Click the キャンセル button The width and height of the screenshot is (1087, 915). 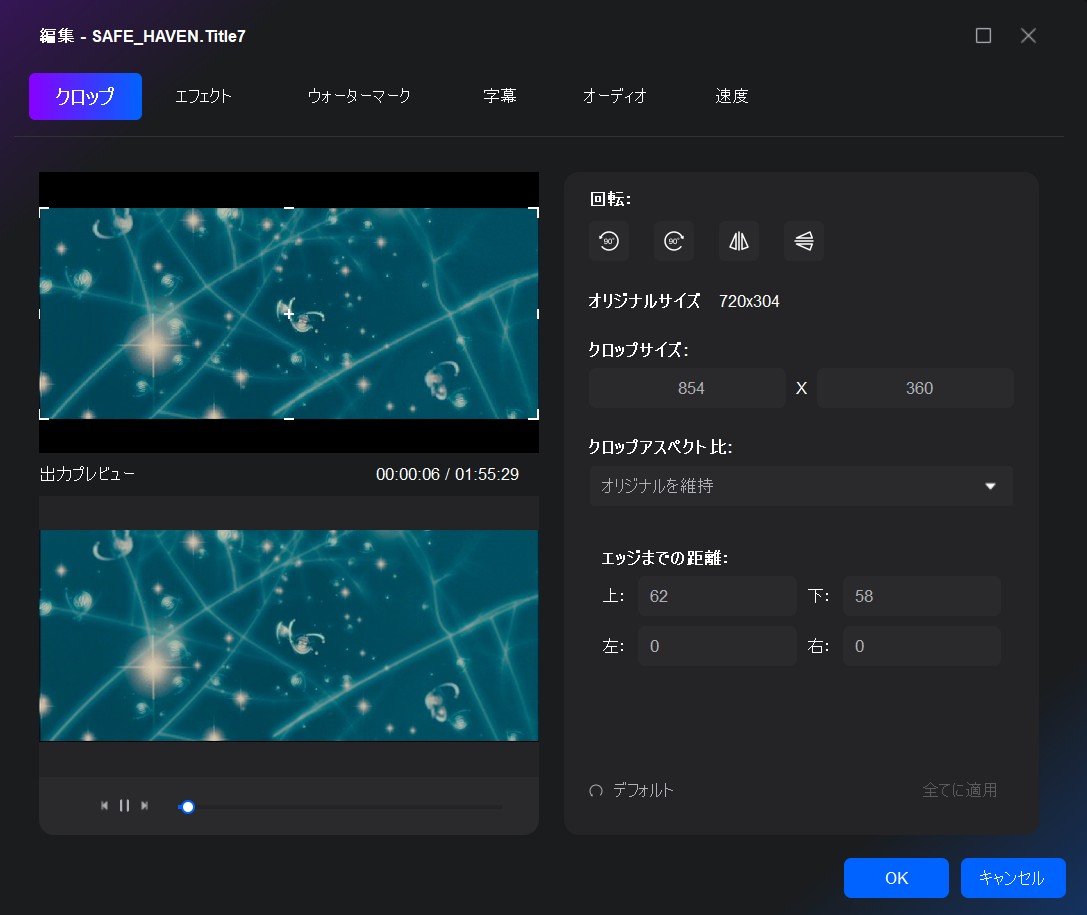(1013, 878)
